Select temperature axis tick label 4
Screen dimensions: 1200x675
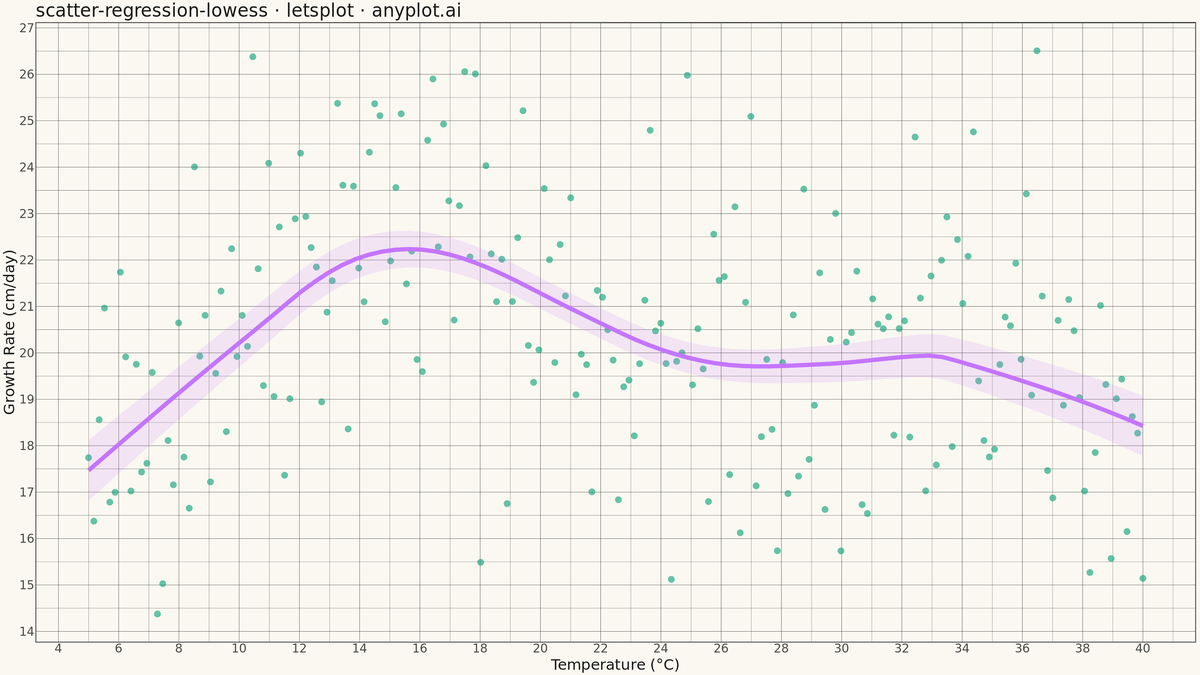[58, 648]
